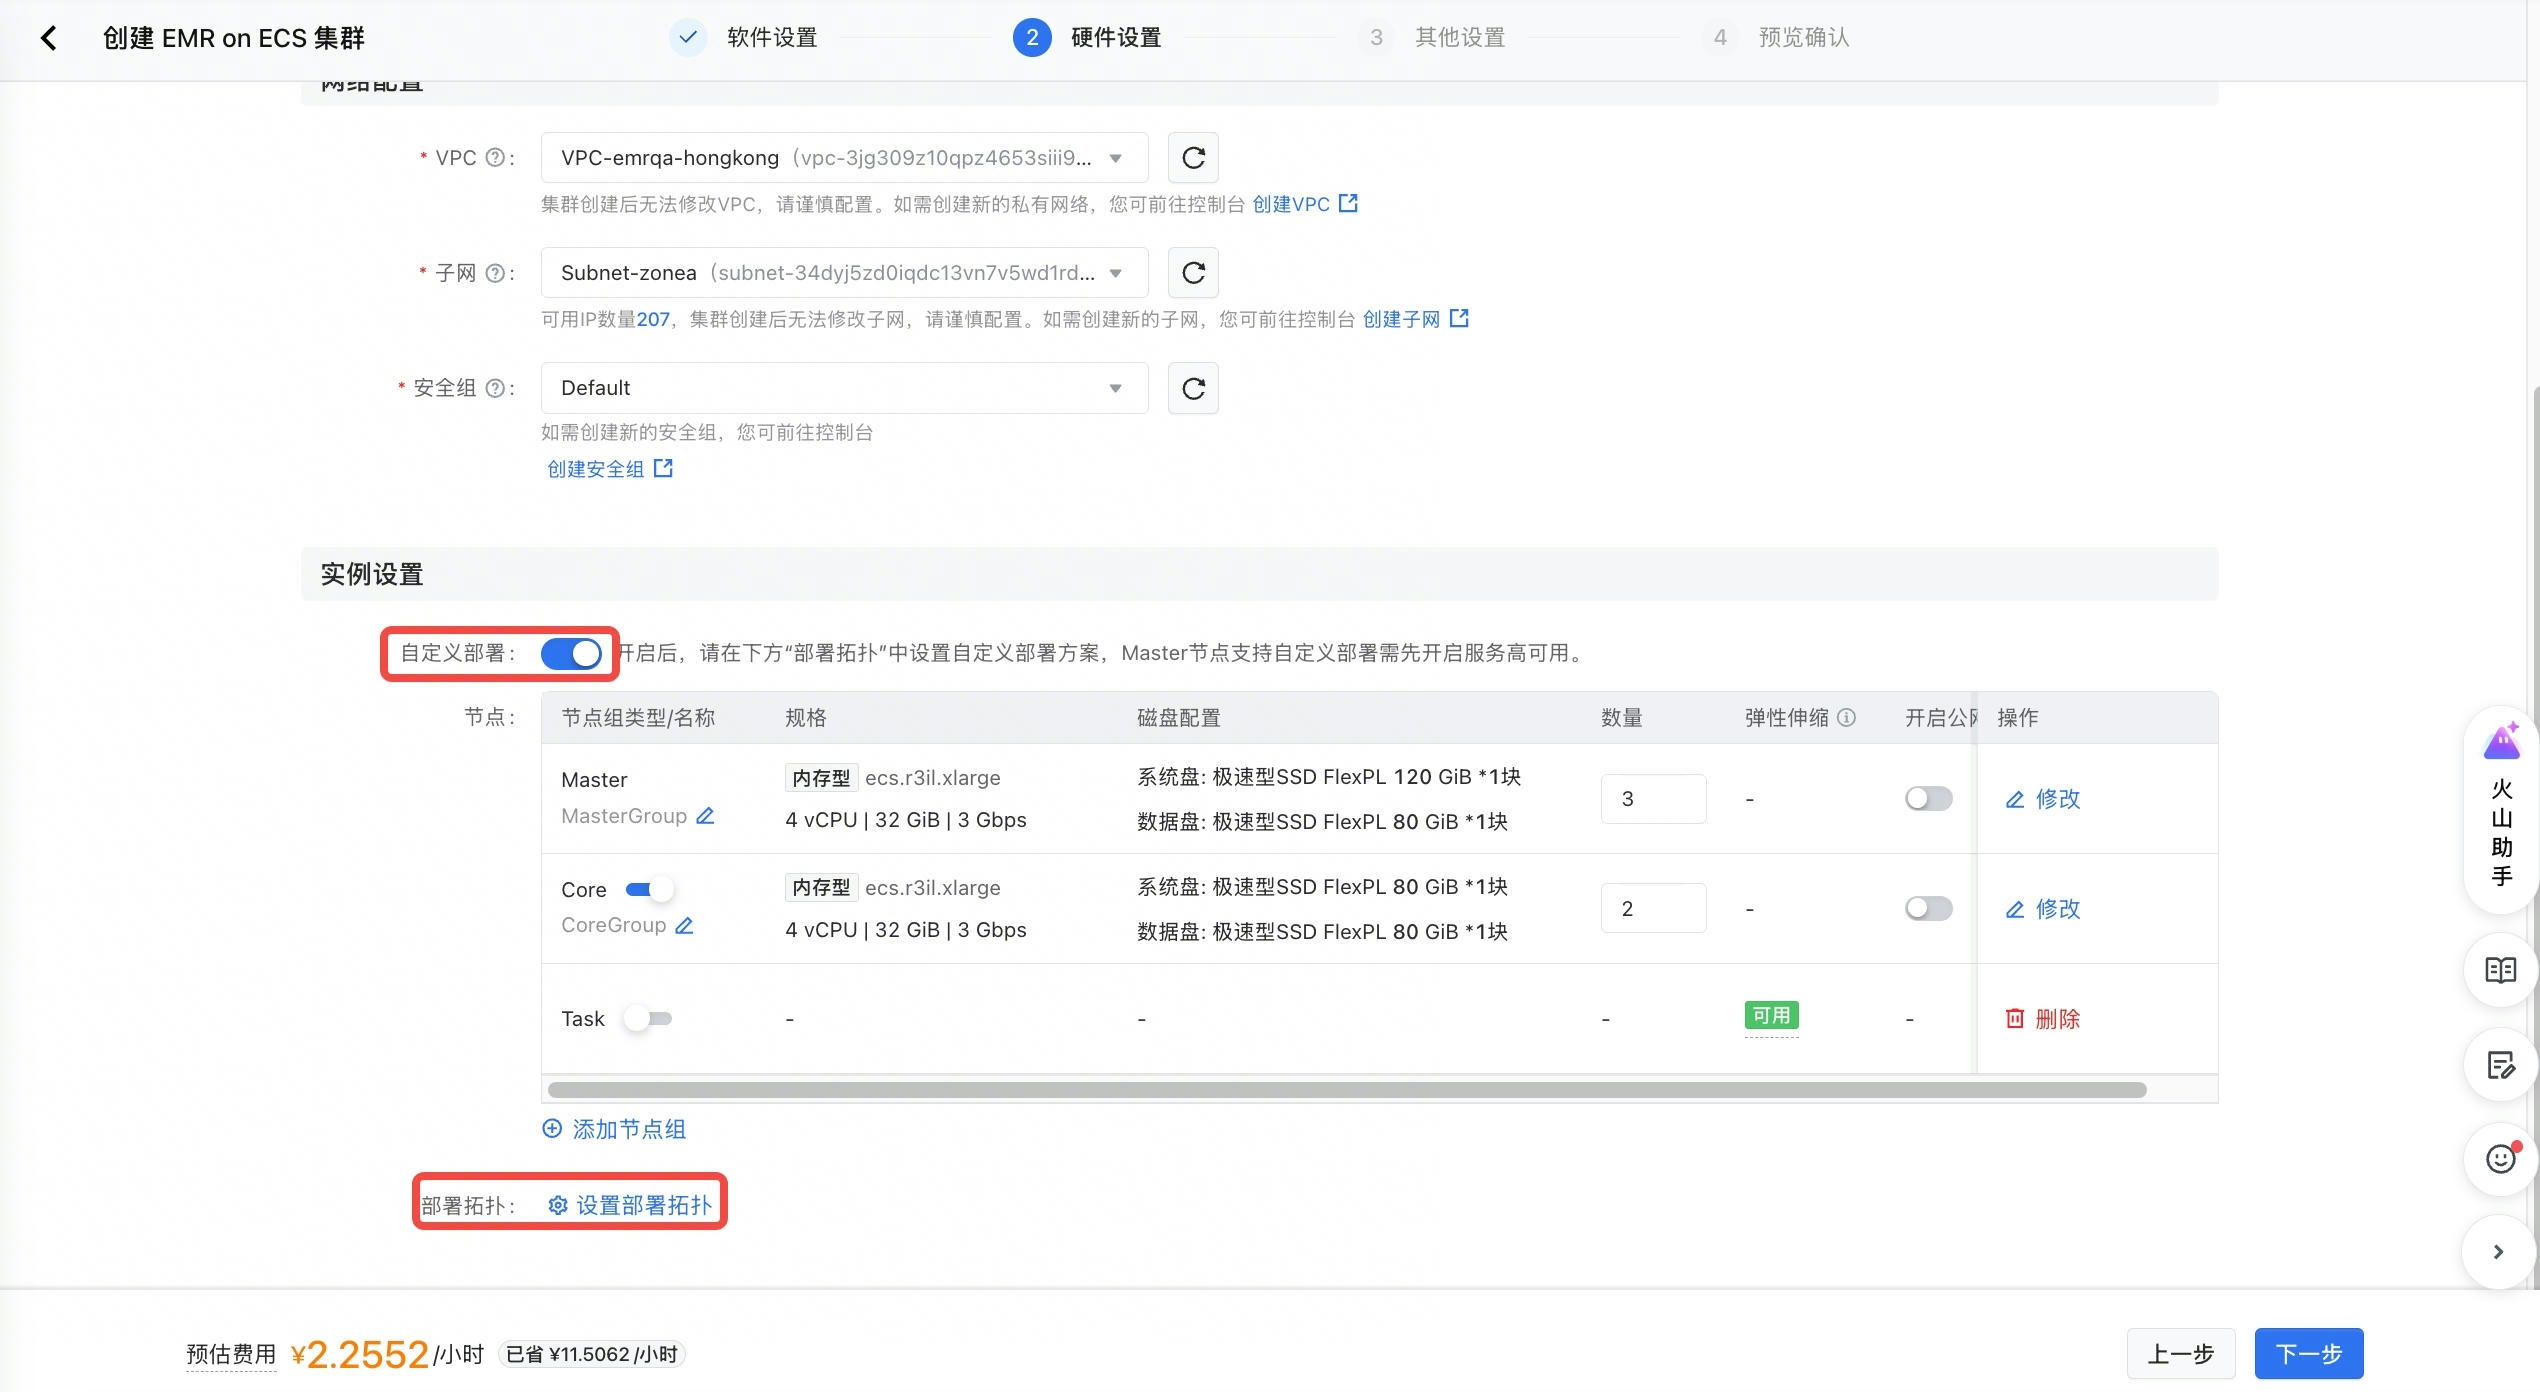Enable the Task node group switch
2540x1392 pixels.
coord(648,1019)
